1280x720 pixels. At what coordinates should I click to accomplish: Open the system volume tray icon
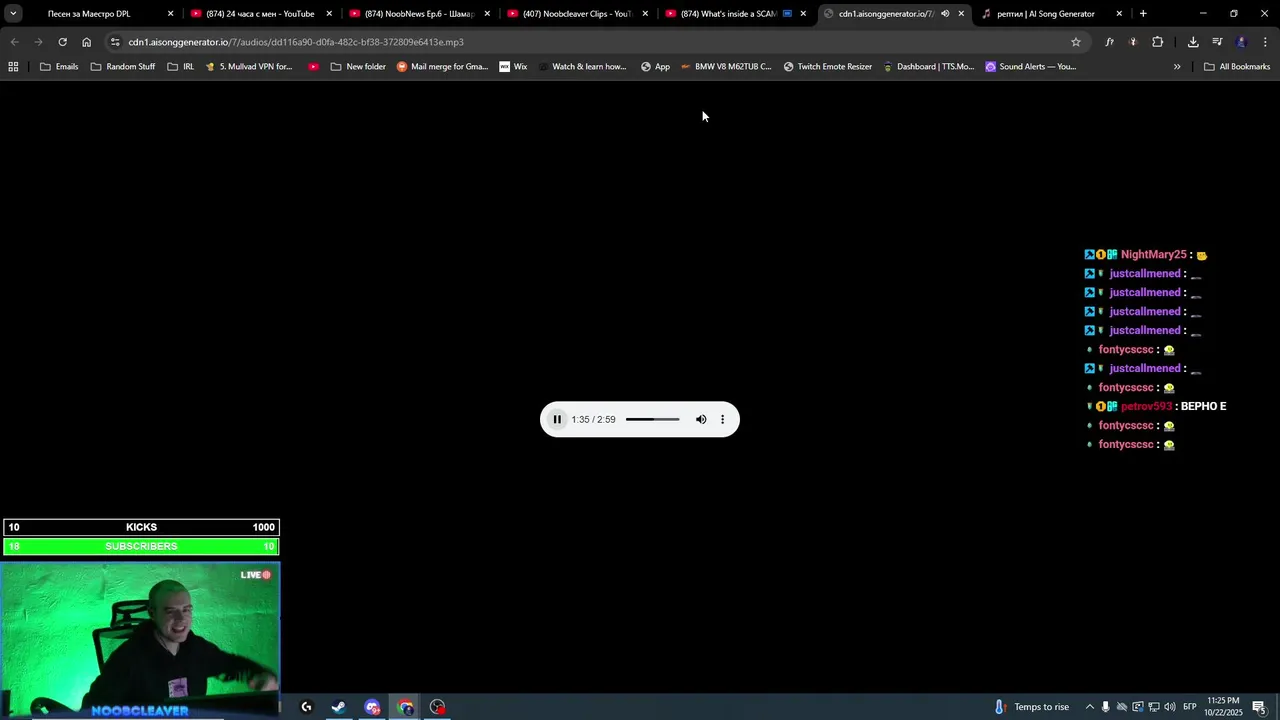coord(1169,707)
